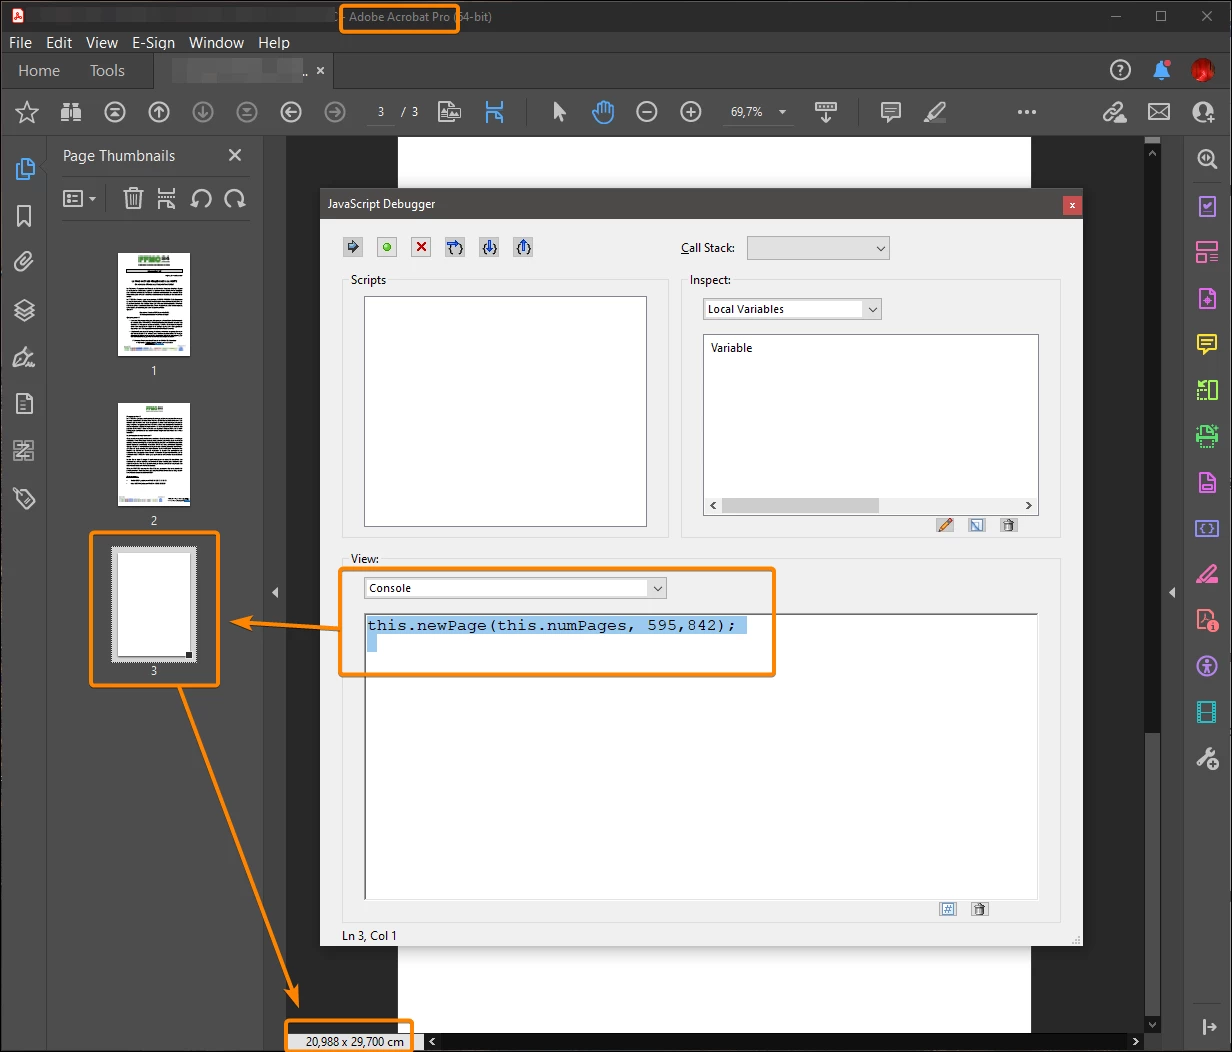1232x1052 pixels.
Task: Rotate pages counterclockwise in the thumbnails panel
Action: click(201, 198)
